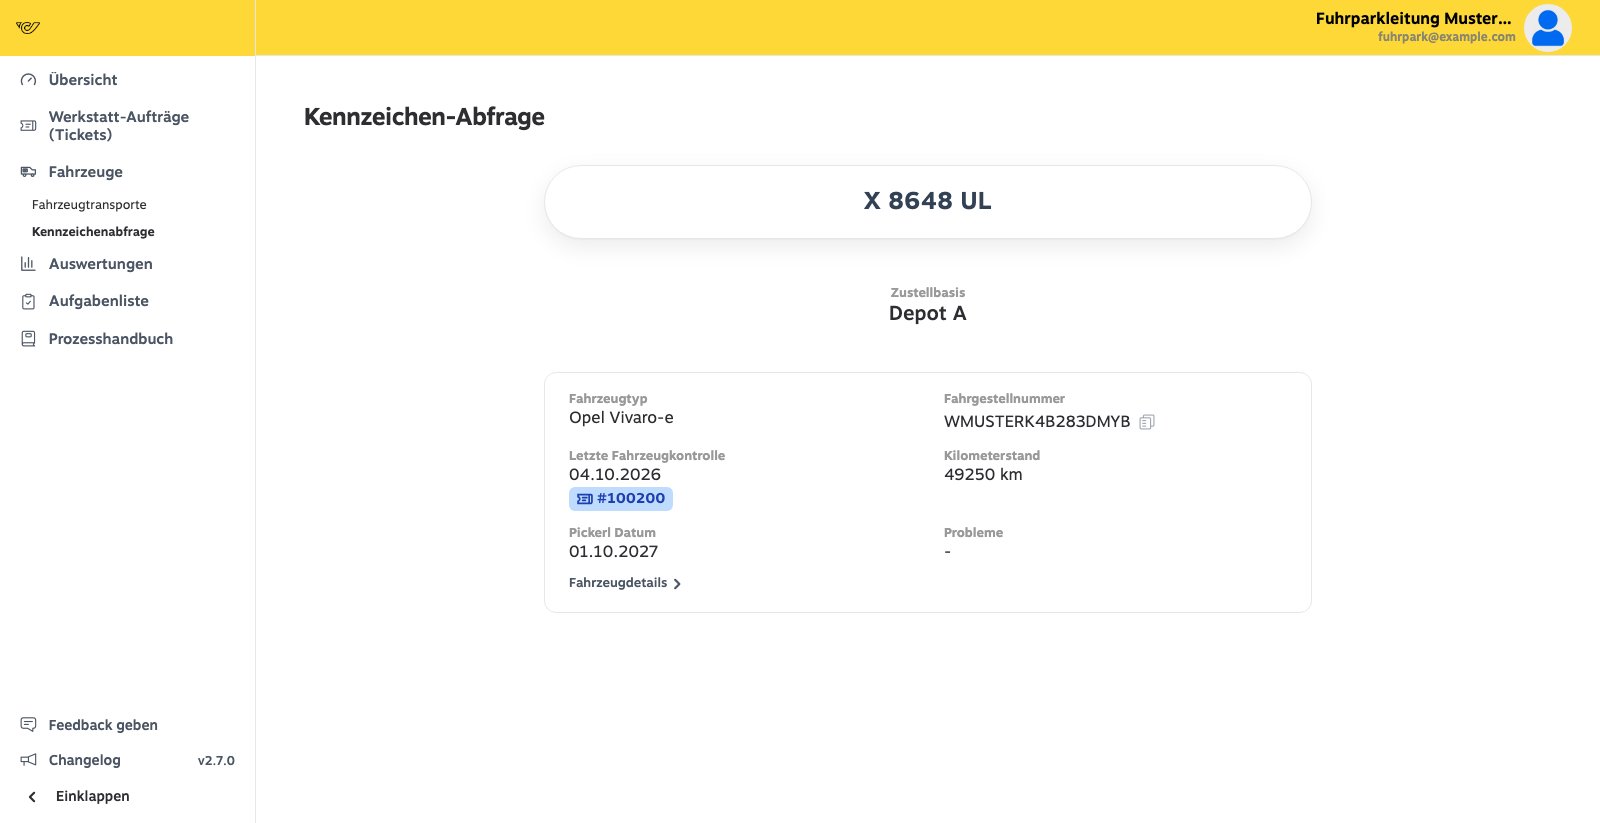Click the Fuhrparkleitung Muster account name

(1413, 18)
